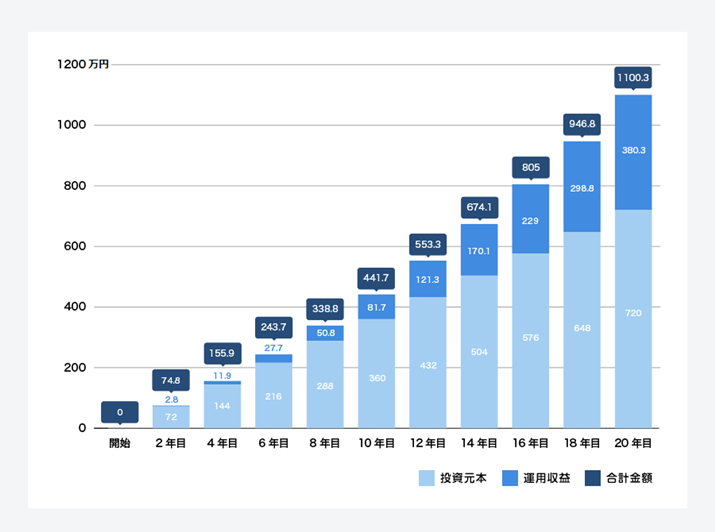Select the 504 principal bar segment
Image resolution: width=715 pixels, height=532 pixels.
click(x=479, y=351)
